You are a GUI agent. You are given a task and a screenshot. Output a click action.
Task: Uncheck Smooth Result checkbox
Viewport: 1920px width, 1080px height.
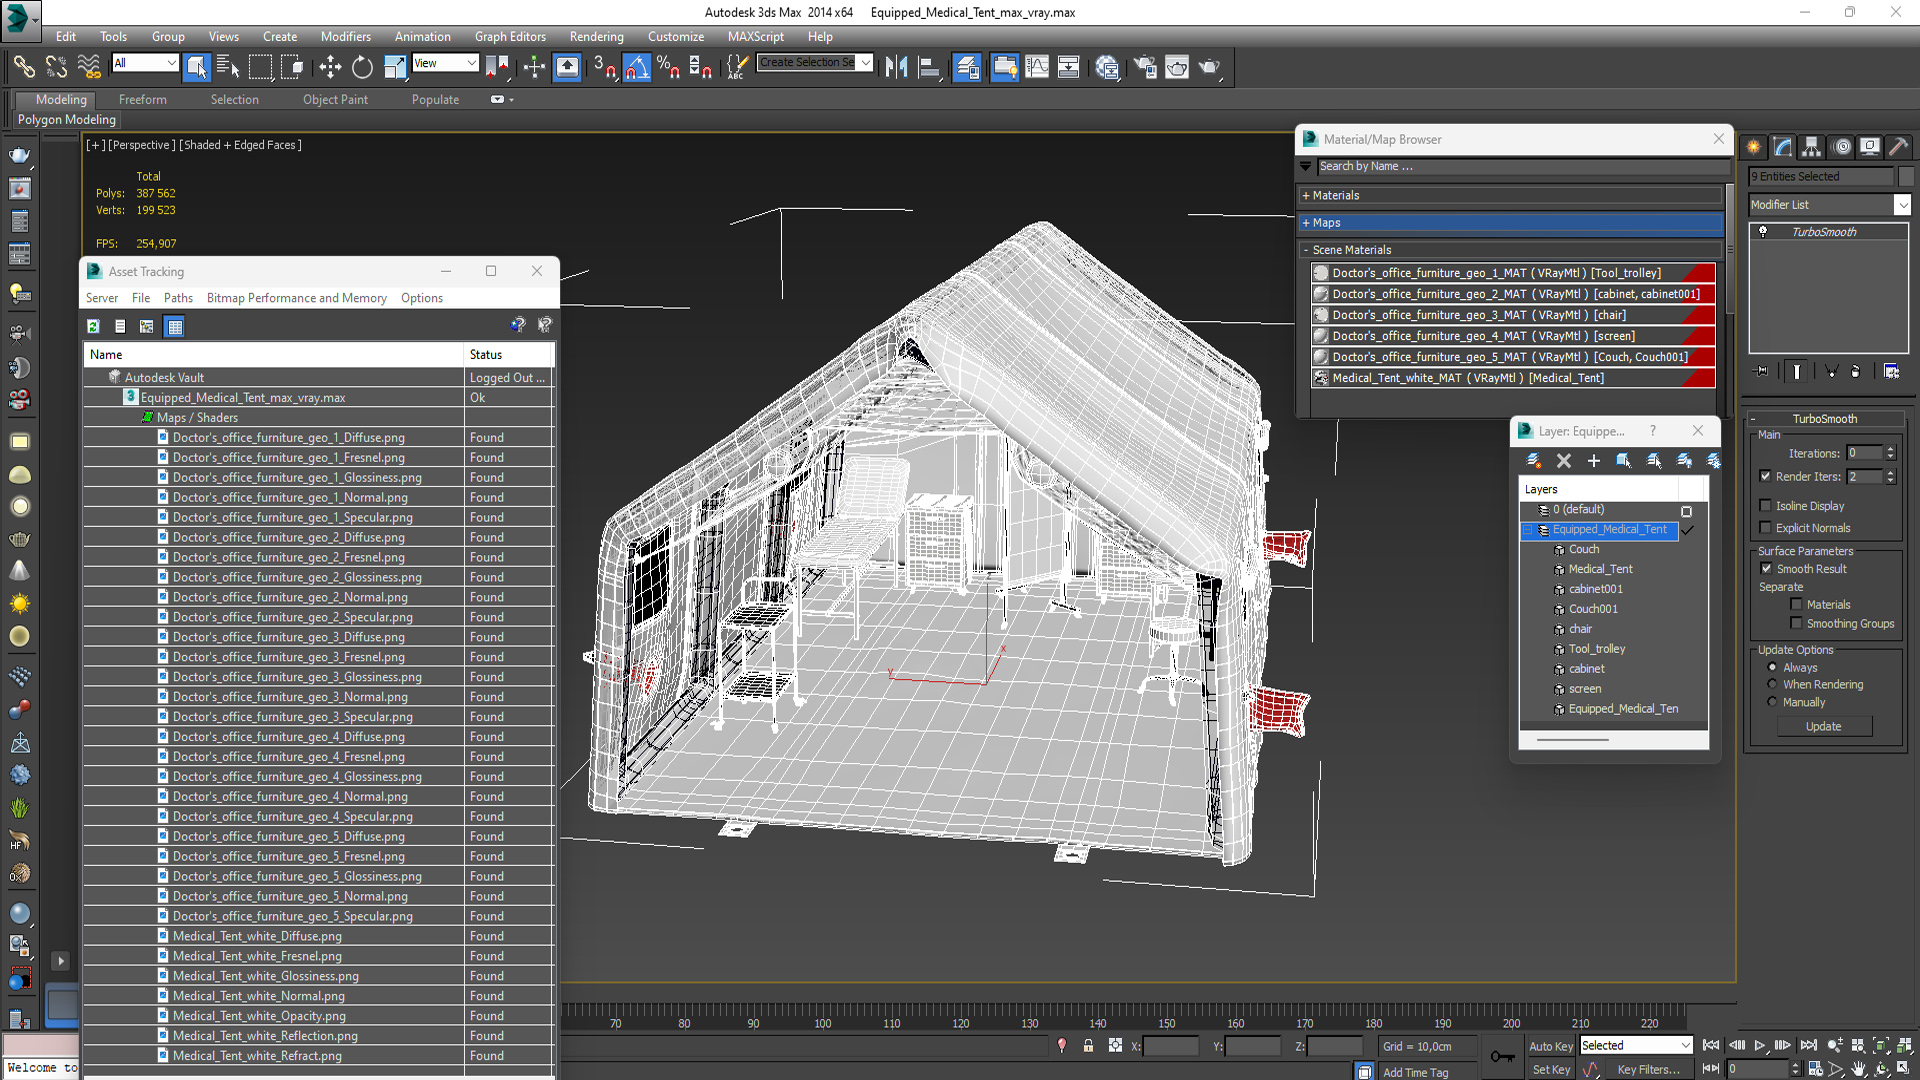coord(1766,569)
